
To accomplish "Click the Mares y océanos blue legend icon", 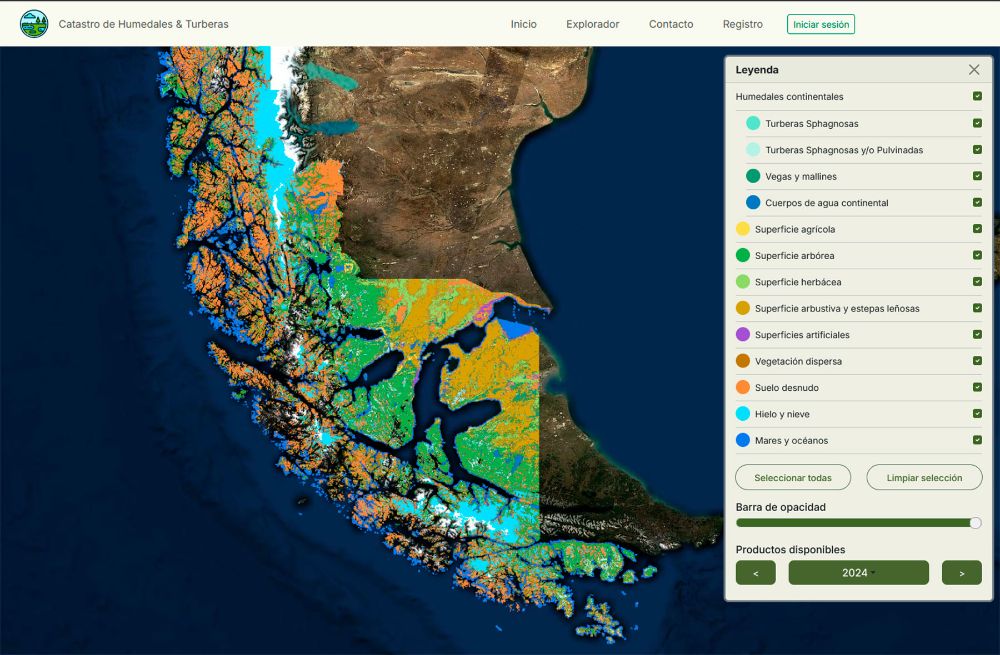I will pyautogui.click(x=743, y=441).
